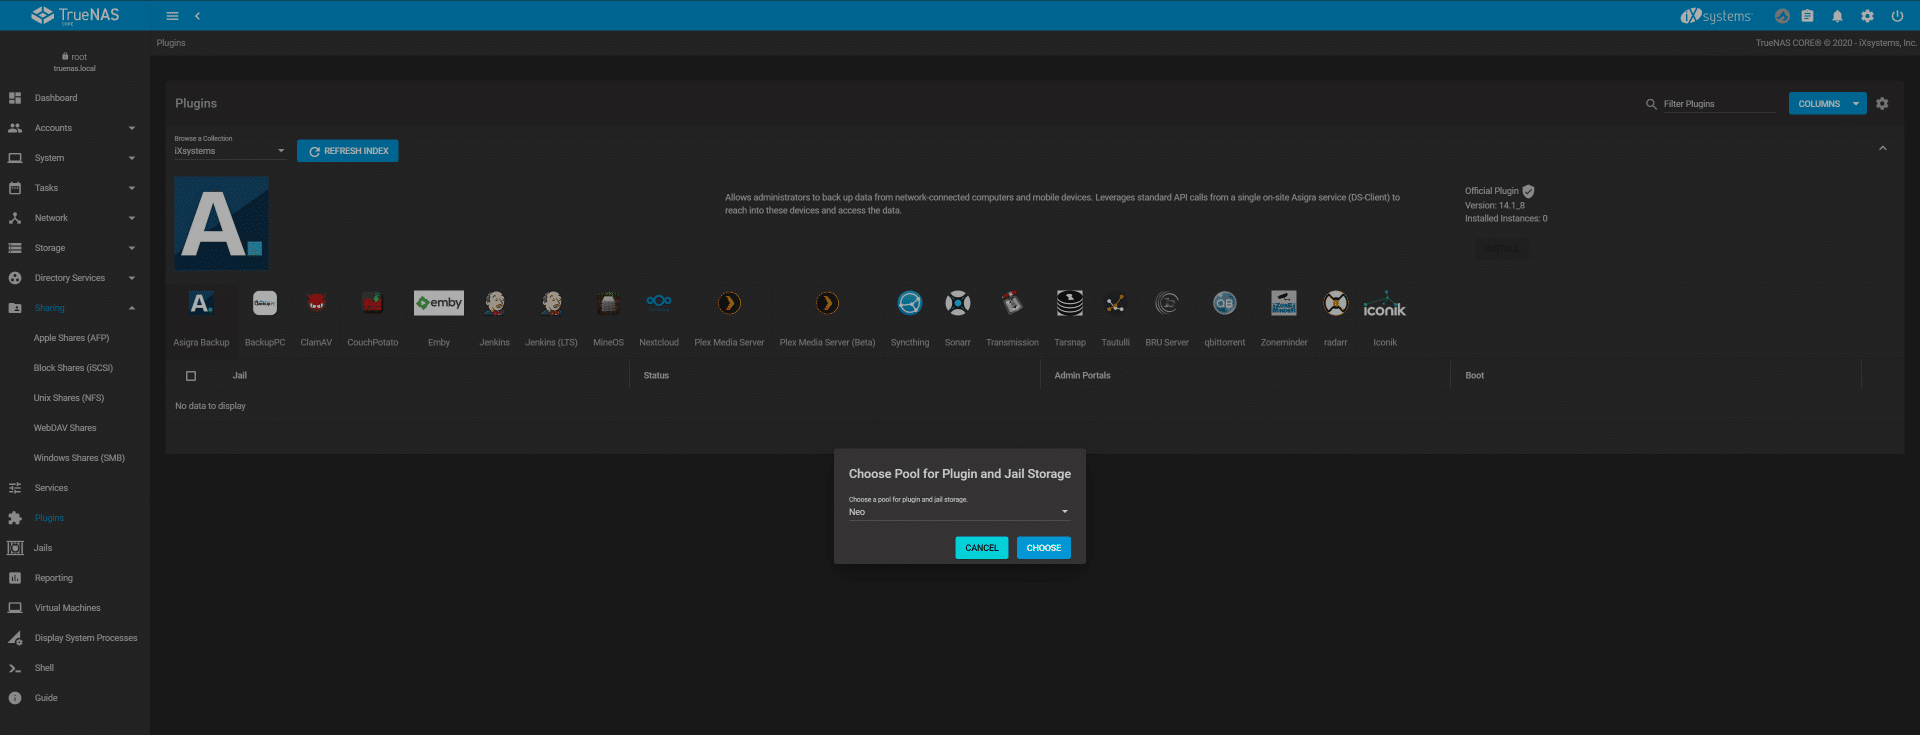Screen dimensions: 1920x735
Task: Click the CANCEL button in dialog
Action: tap(981, 548)
